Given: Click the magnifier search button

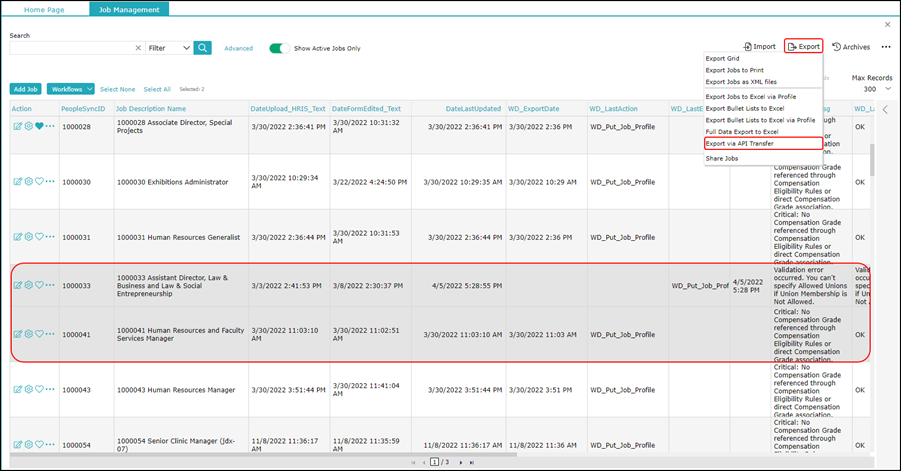Looking at the screenshot, I should (x=202, y=48).
